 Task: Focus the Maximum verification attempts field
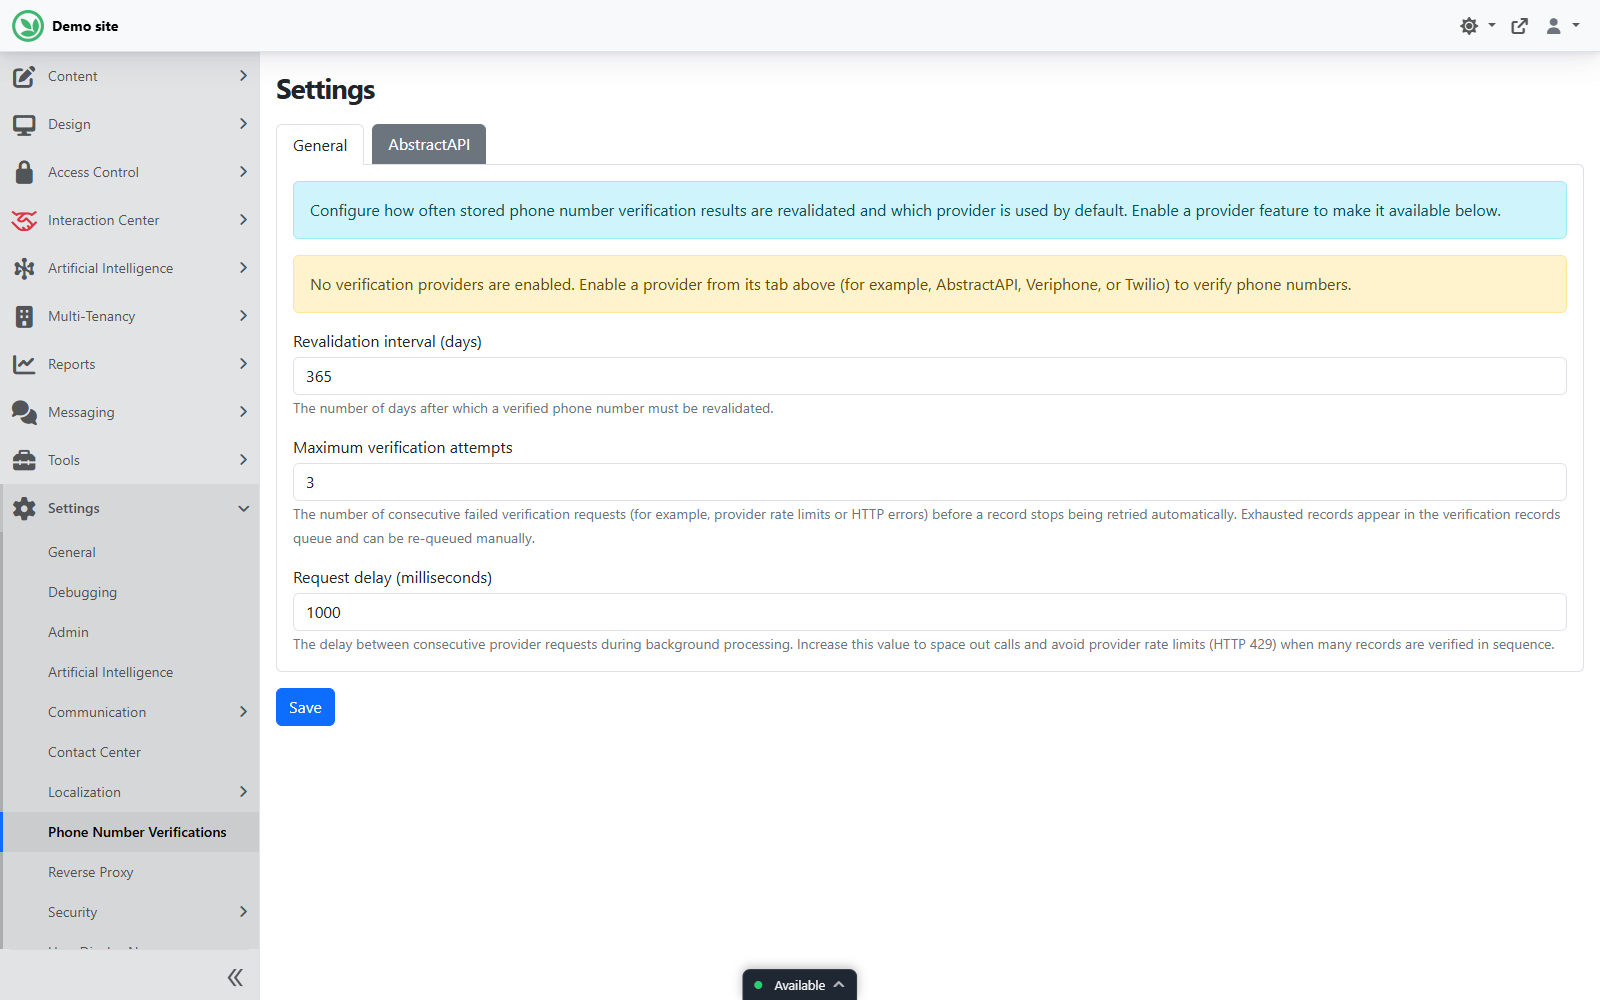930,482
